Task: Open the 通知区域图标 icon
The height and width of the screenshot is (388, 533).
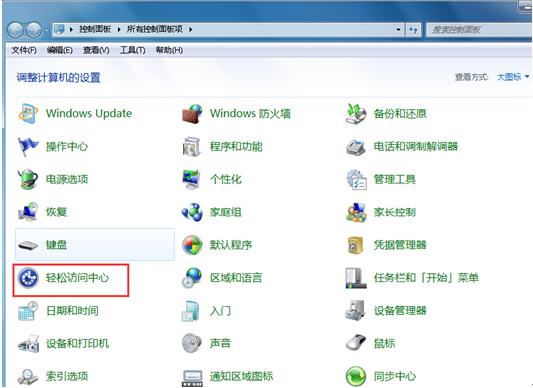Action: (x=192, y=377)
